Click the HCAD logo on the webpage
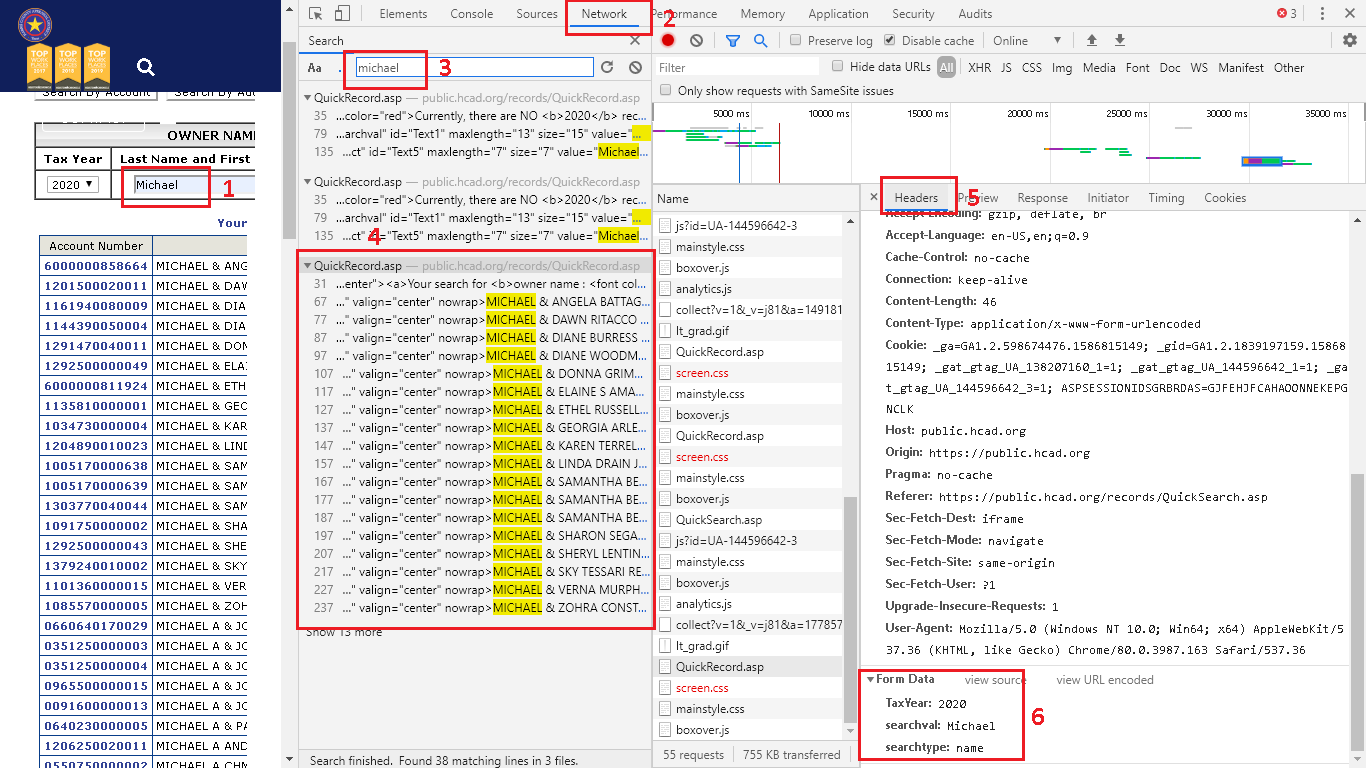 pyautogui.click(x=35, y=24)
